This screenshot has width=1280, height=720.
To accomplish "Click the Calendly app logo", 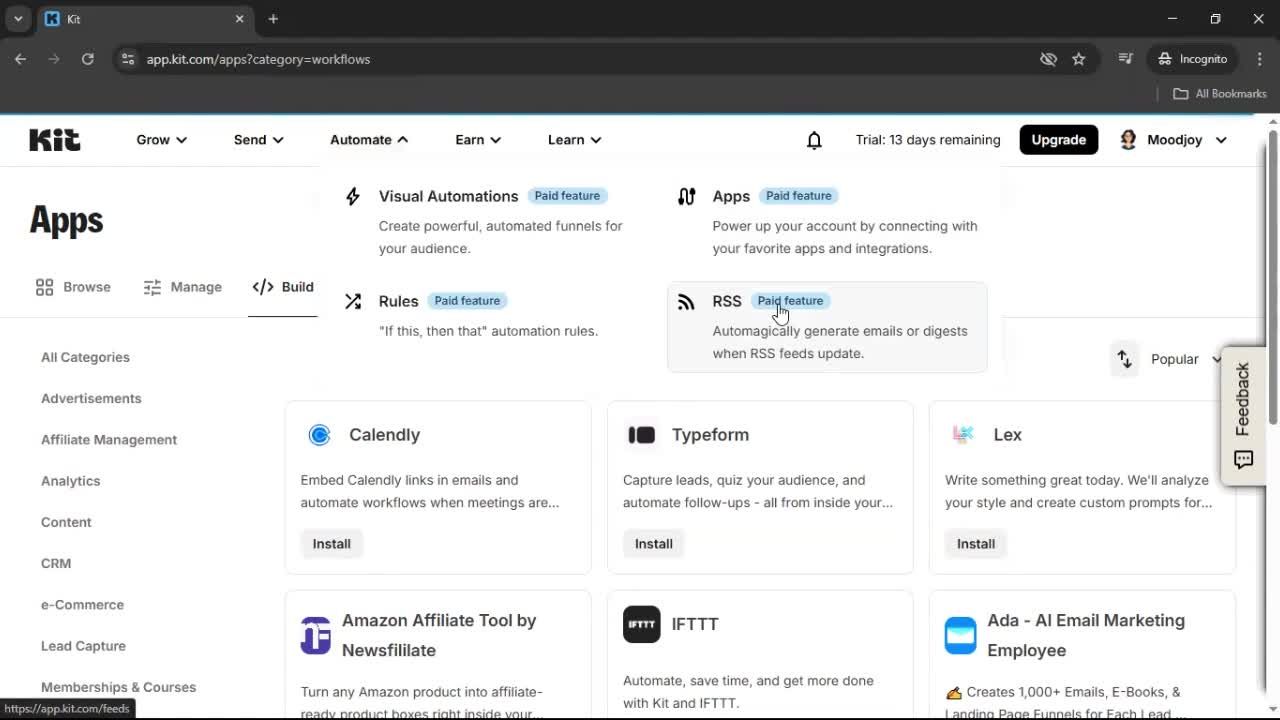I will coord(319,434).
